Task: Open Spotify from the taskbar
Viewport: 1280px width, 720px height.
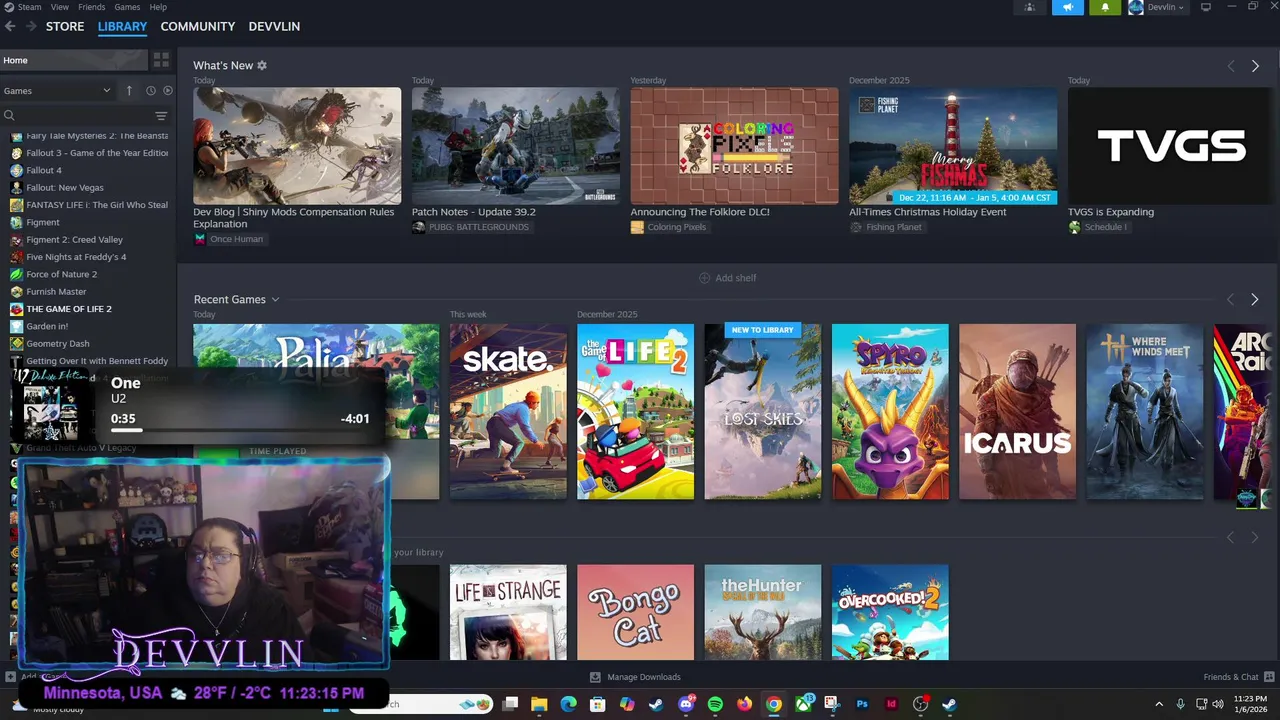Action: click(x=715, y=704)
